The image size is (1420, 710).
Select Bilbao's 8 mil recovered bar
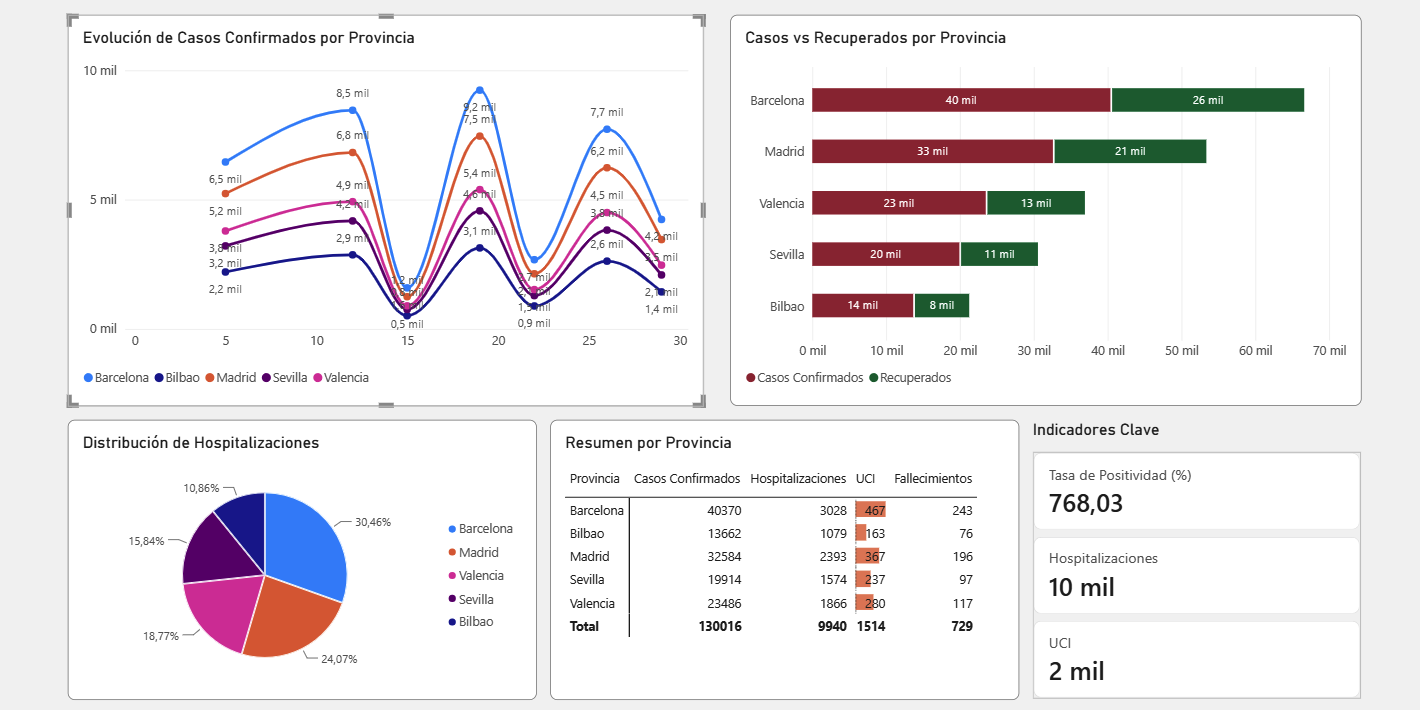pyautogui.click(x=941, y=306)
